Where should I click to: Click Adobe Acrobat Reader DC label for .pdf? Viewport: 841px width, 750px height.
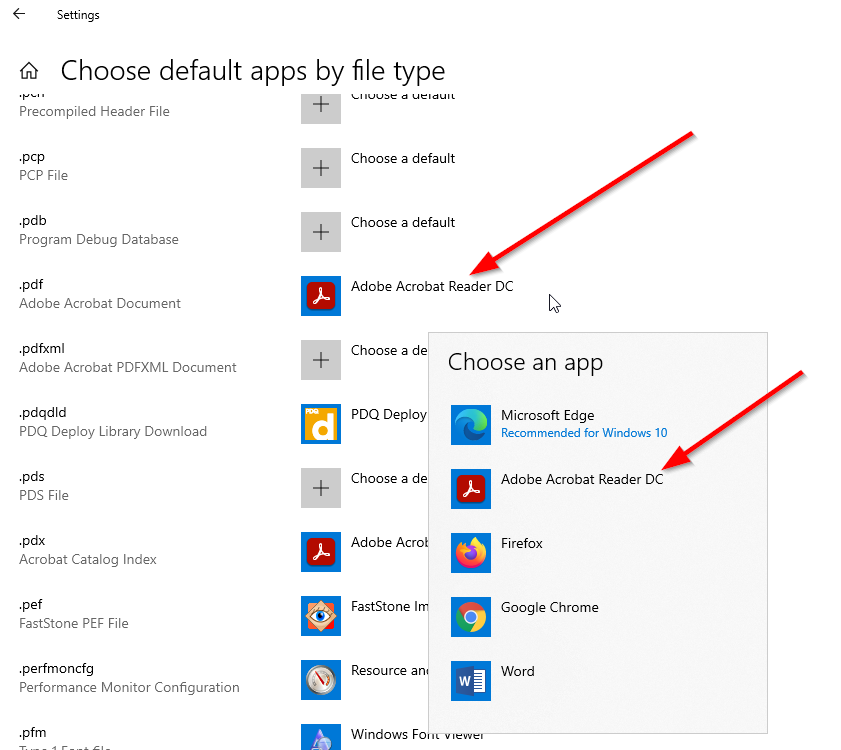pyautogui.click(x=431, y=287)
